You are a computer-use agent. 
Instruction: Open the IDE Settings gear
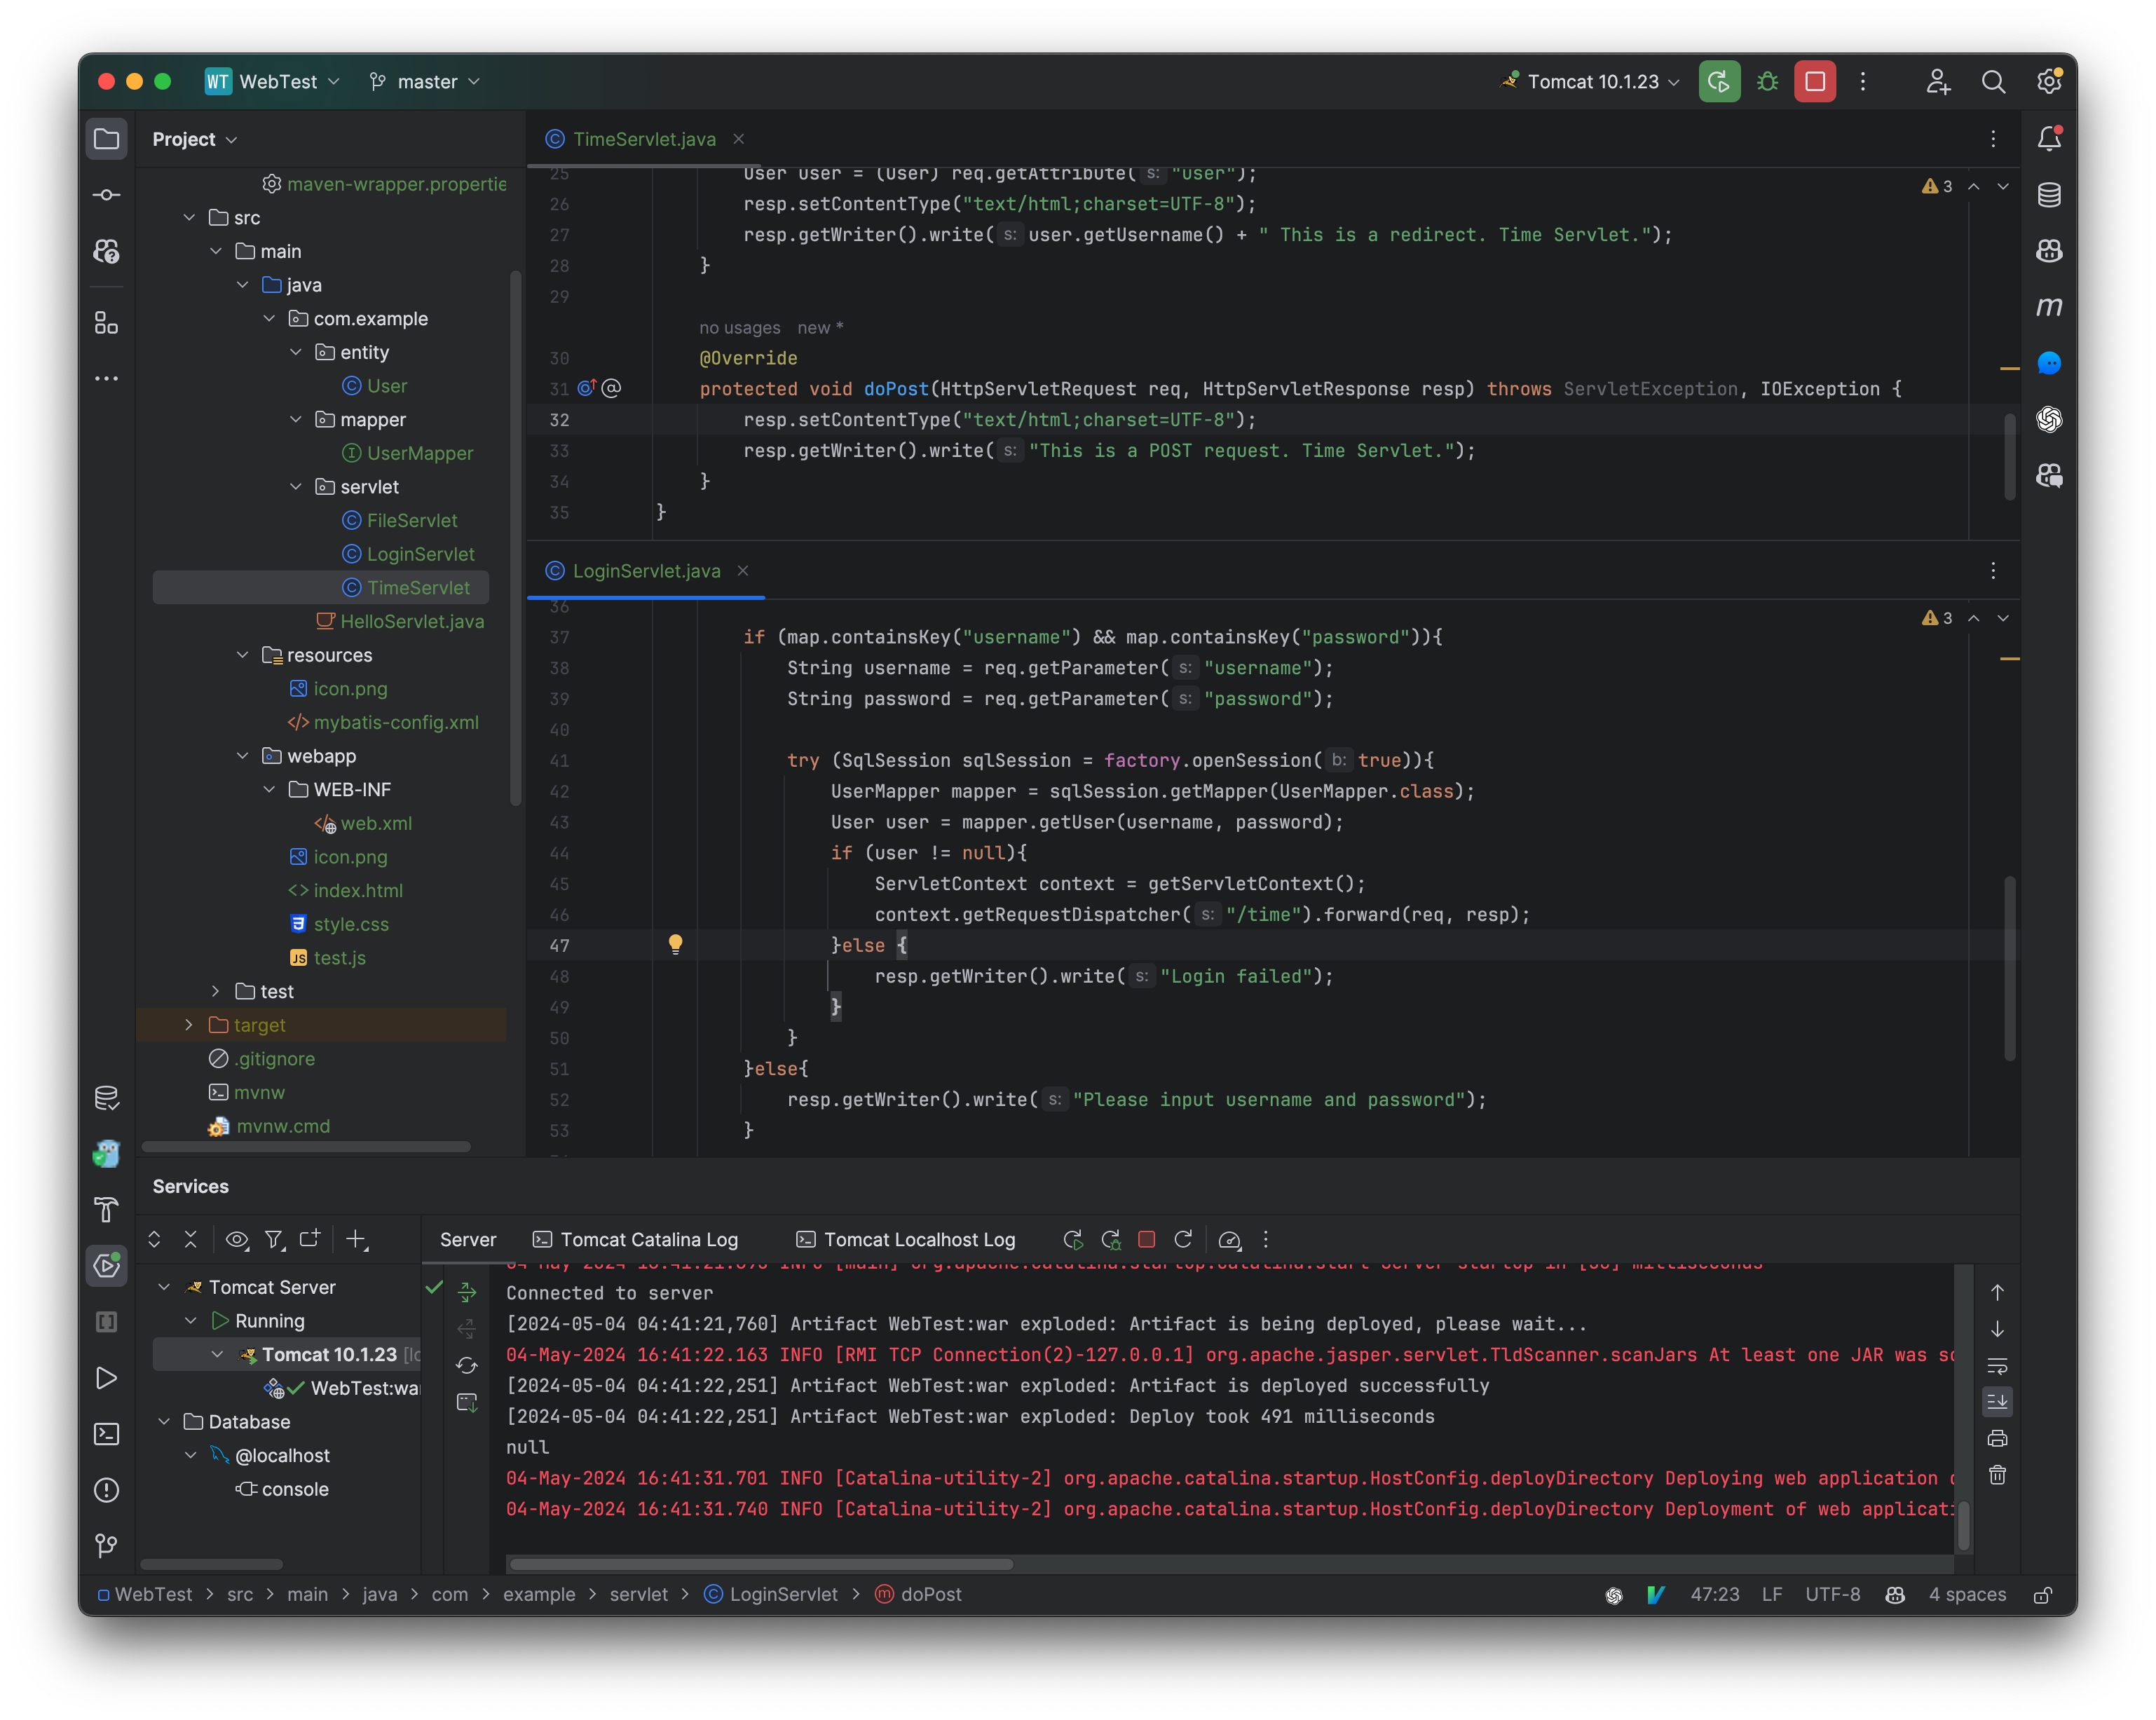[2049, 82]
